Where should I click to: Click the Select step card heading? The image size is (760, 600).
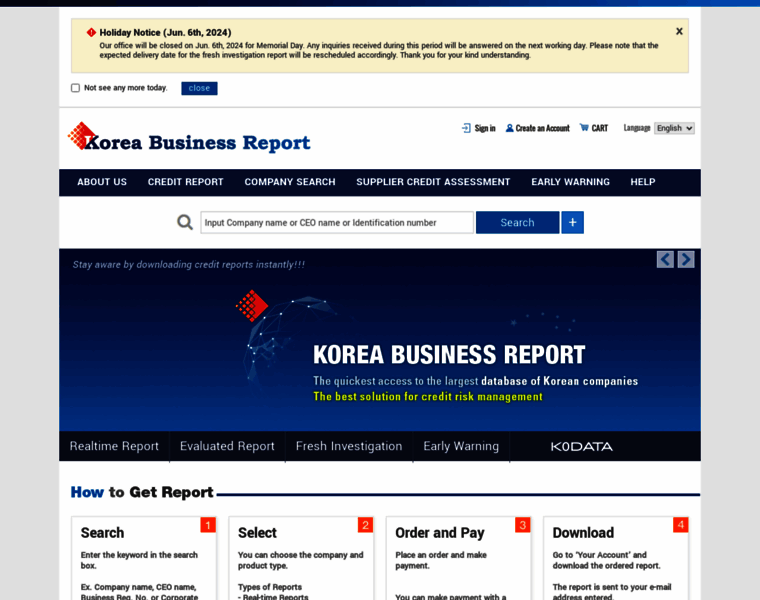pyautogui.click(x=257, y=533)
